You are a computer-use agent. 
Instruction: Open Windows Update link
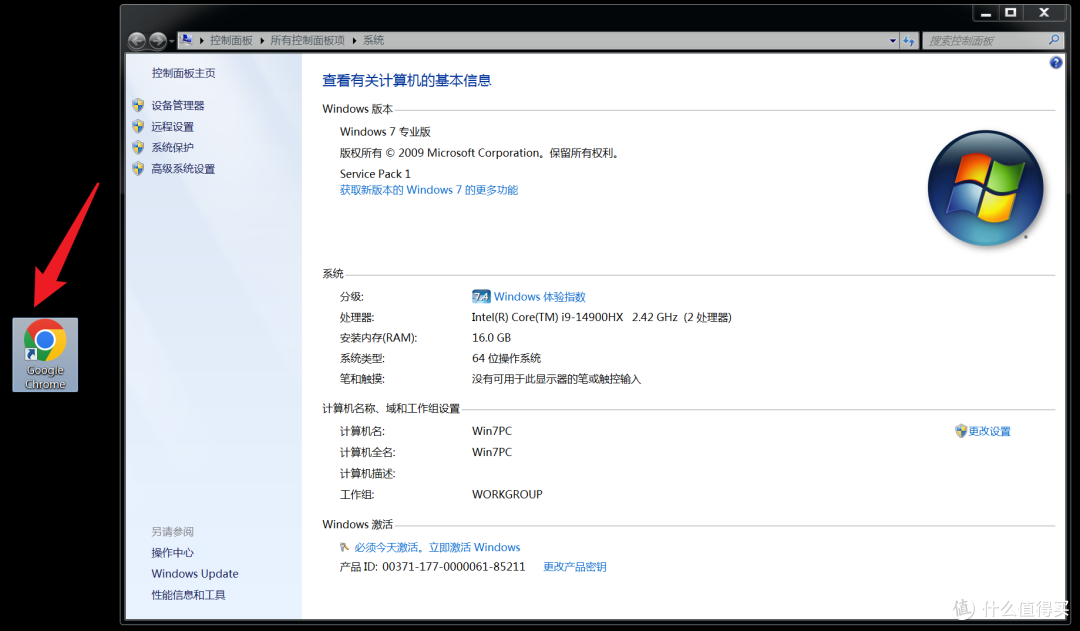(x=195, y=574)
